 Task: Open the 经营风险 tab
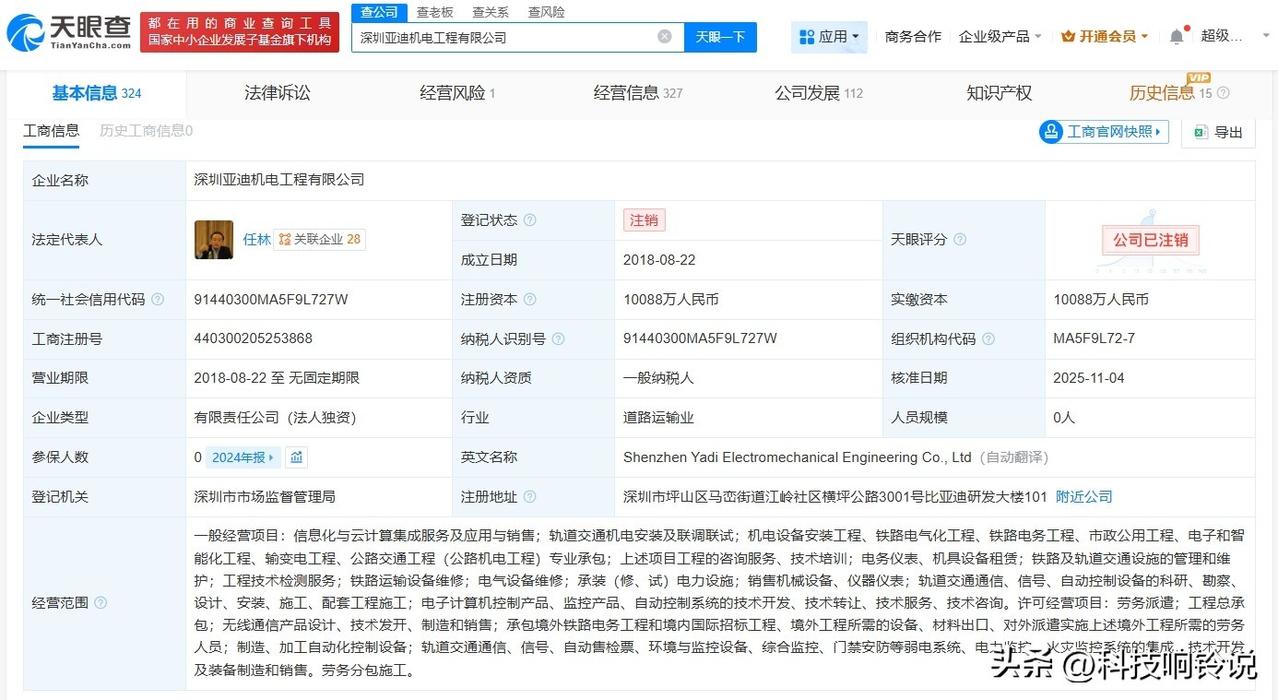tap(457, 93)
